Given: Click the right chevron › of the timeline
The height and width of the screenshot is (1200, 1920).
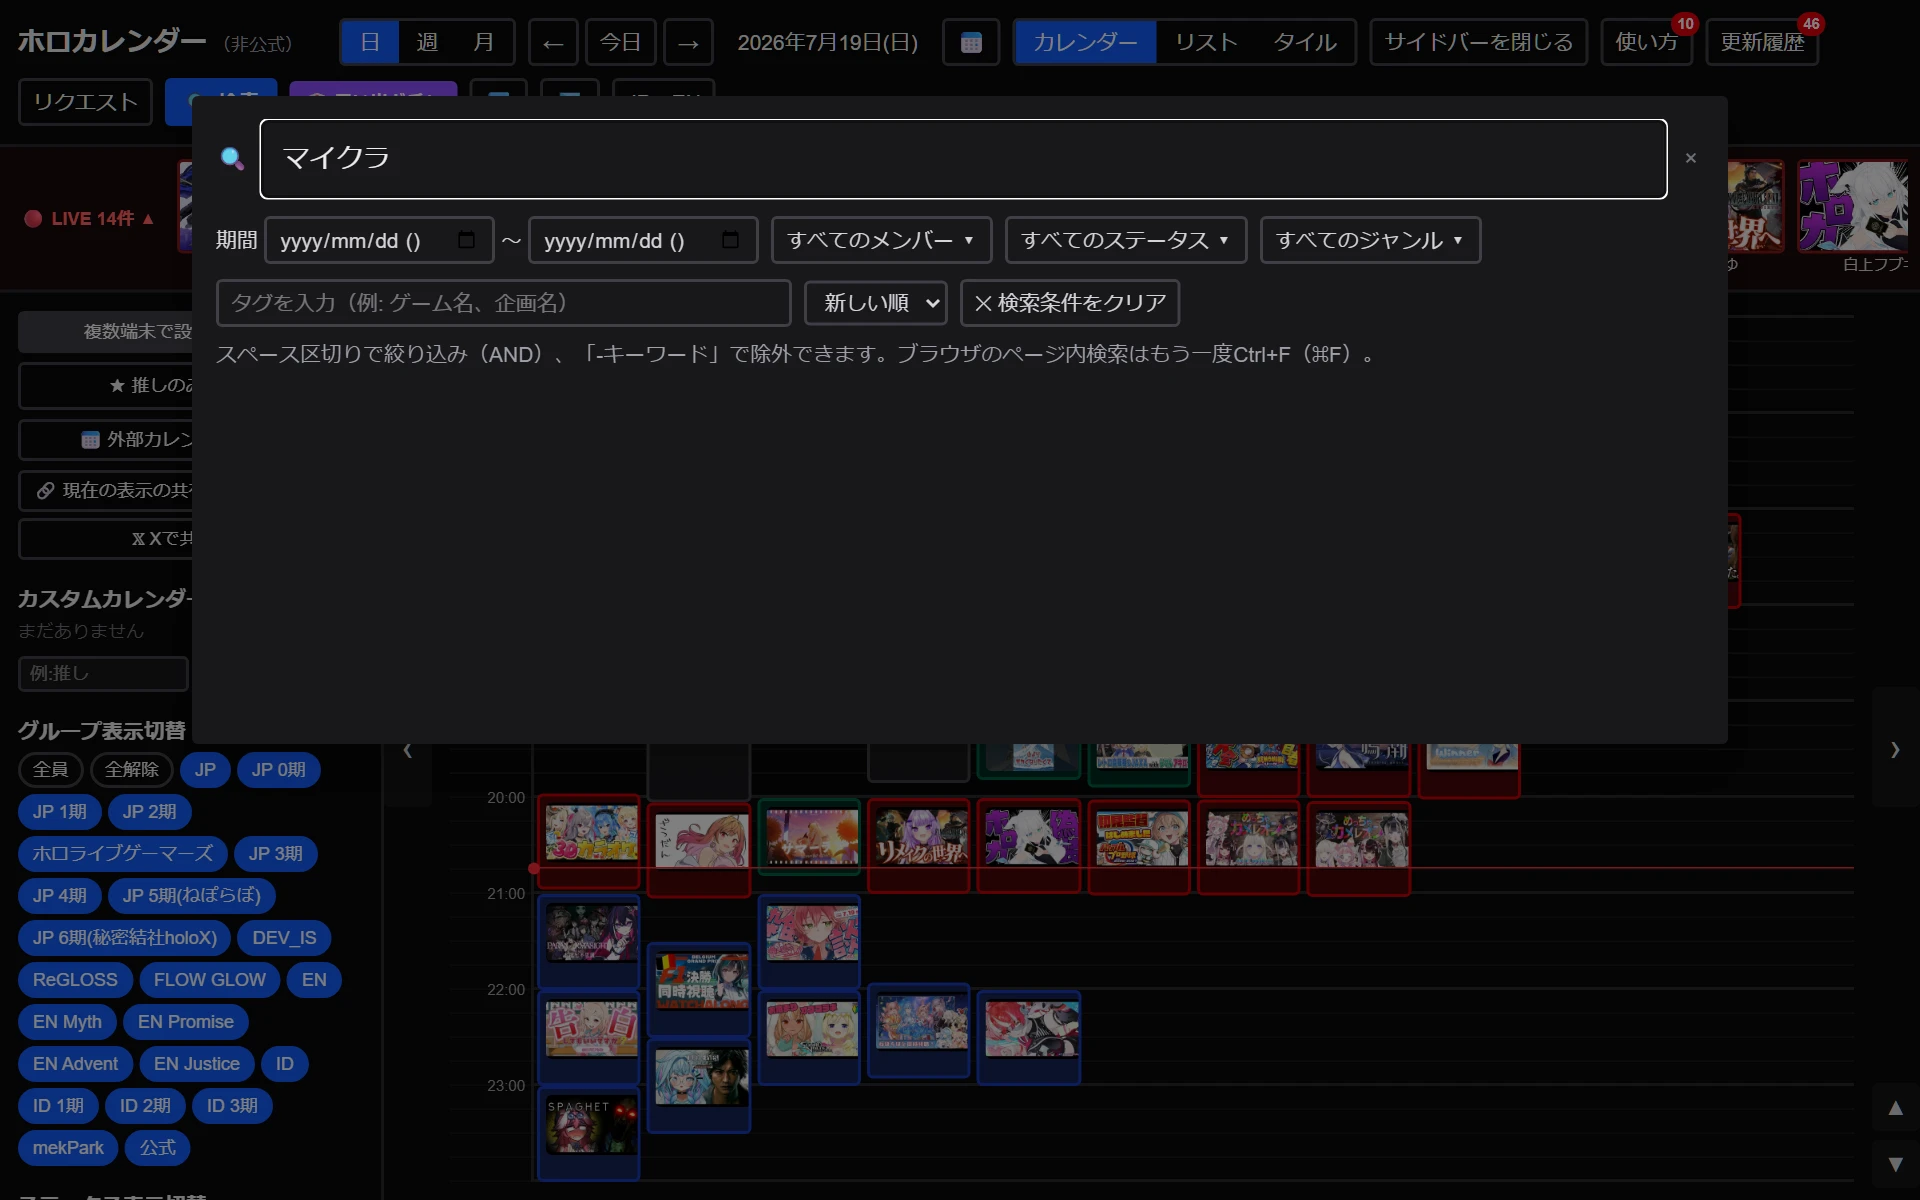Looking at the screenshot, I should coord(1895,749).
